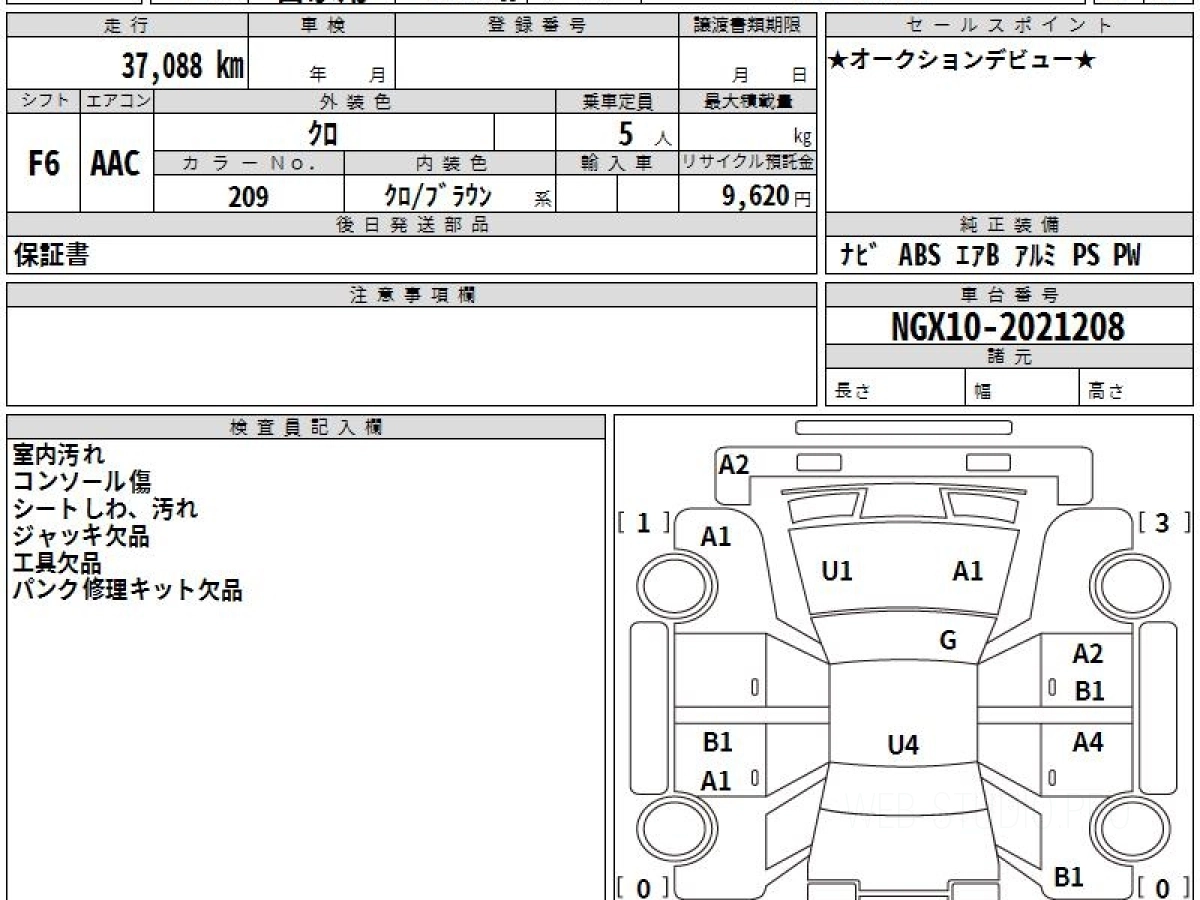1200x900 pixels.
Task: Select the パンク修理キット欠品 inspector note
Action: point(127,590)
